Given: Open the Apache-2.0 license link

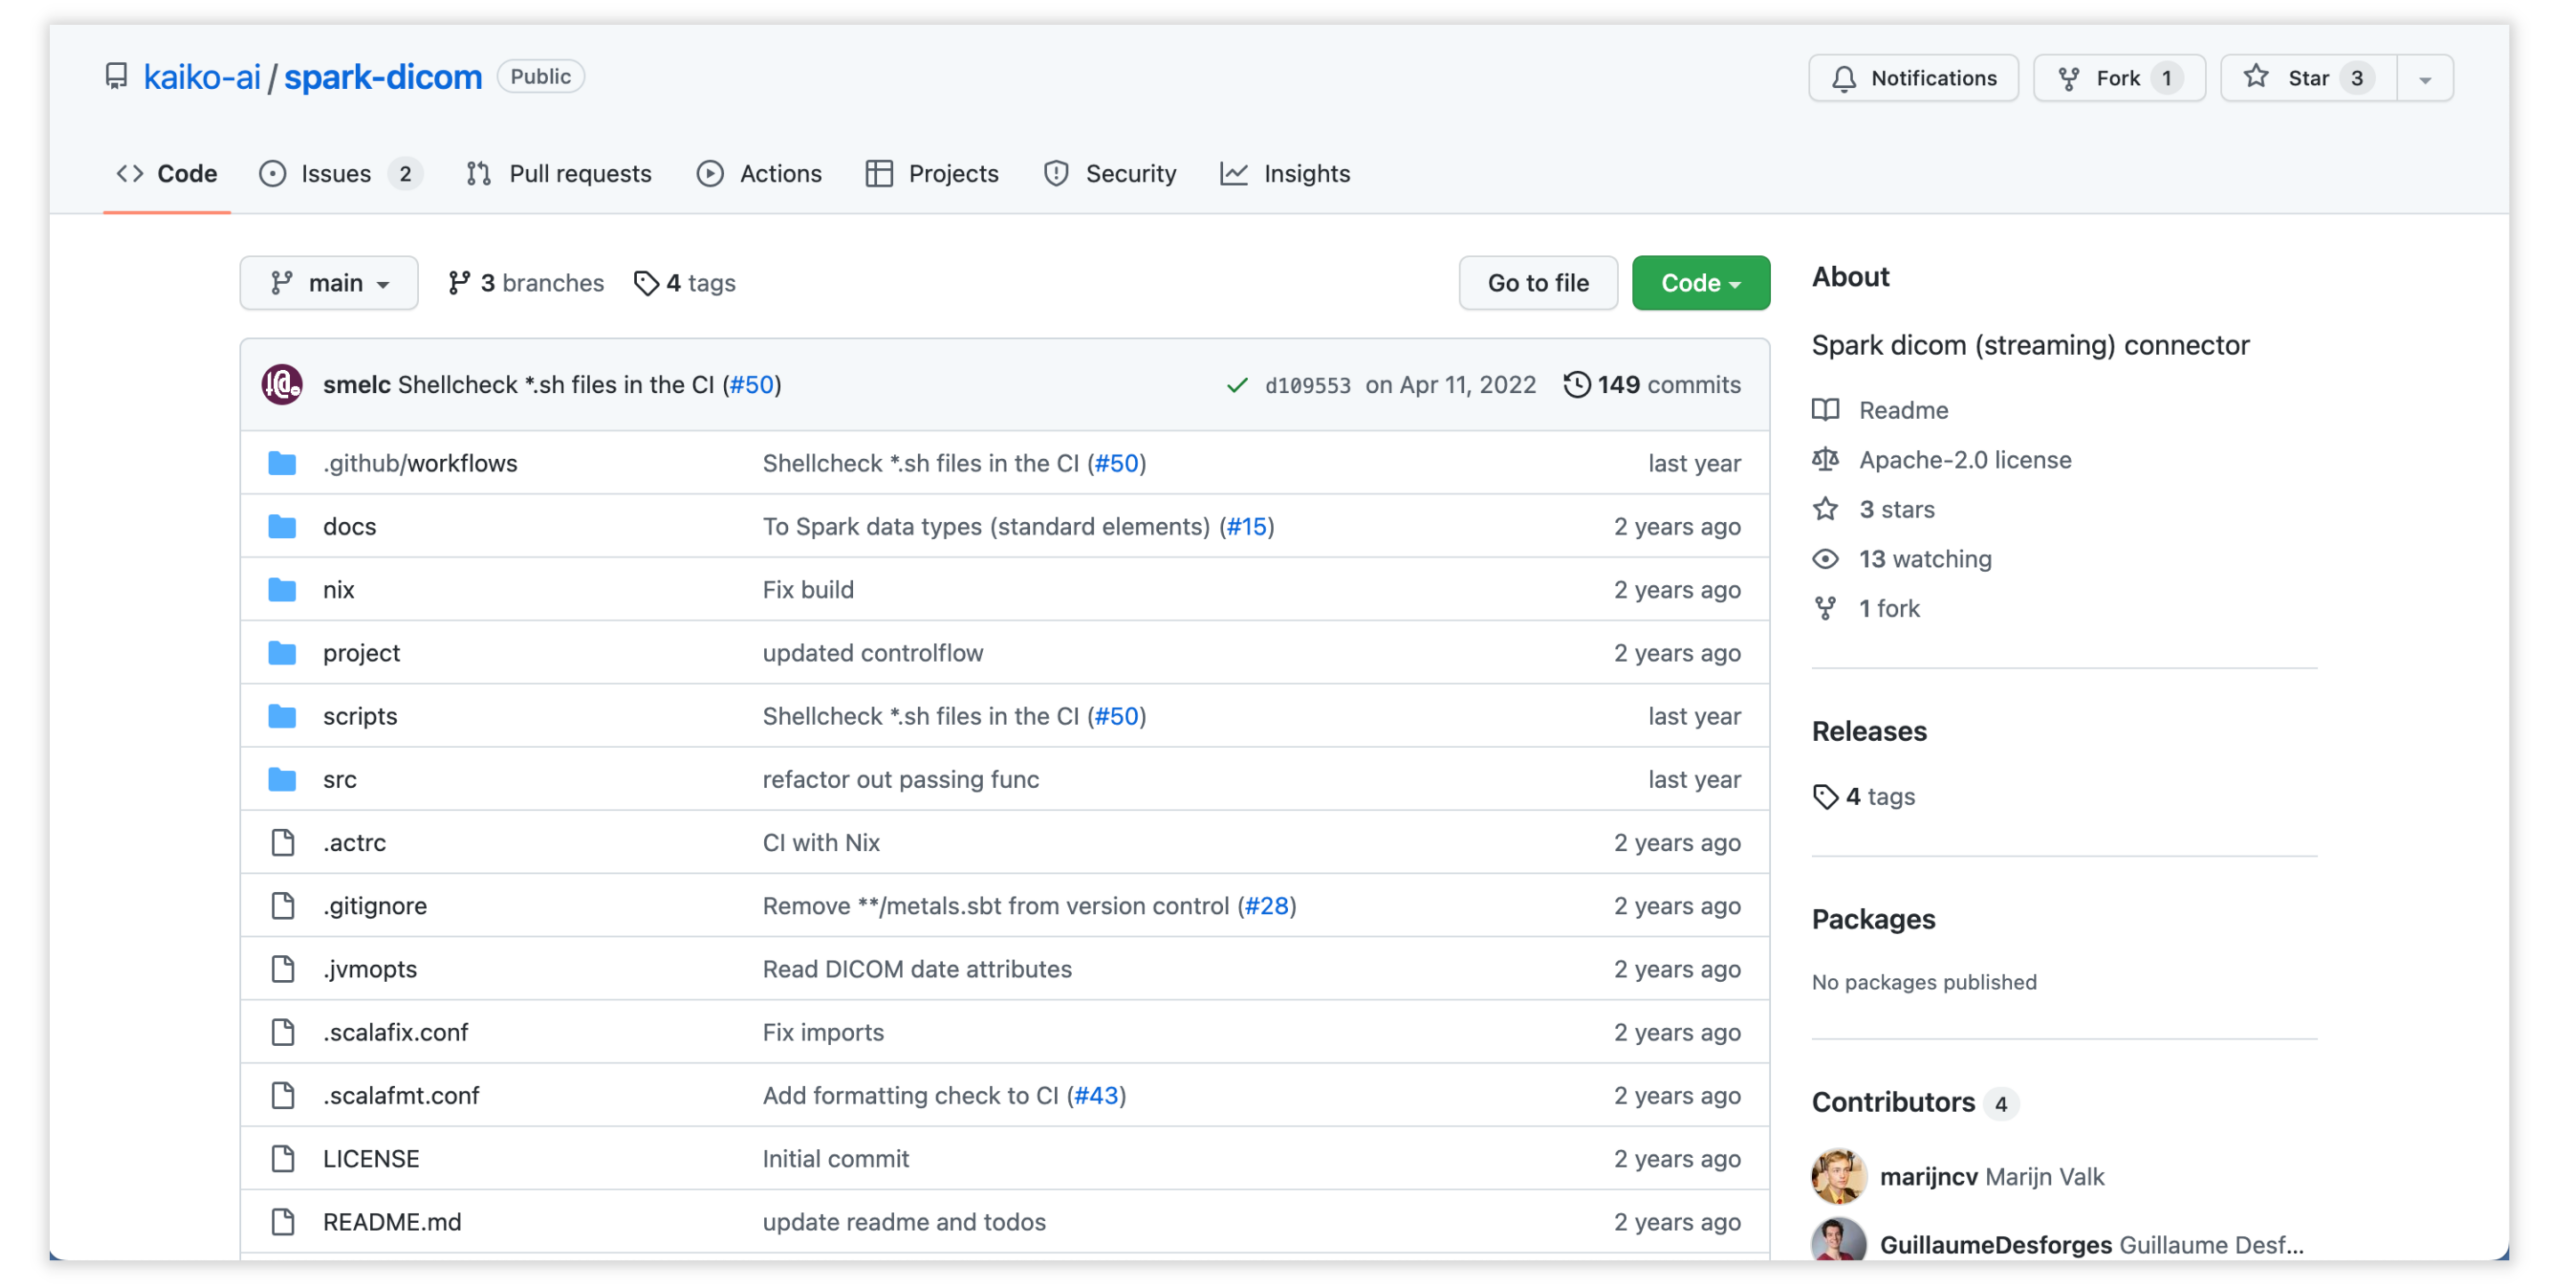Looking at the screenshot, I should point(1941,459).
